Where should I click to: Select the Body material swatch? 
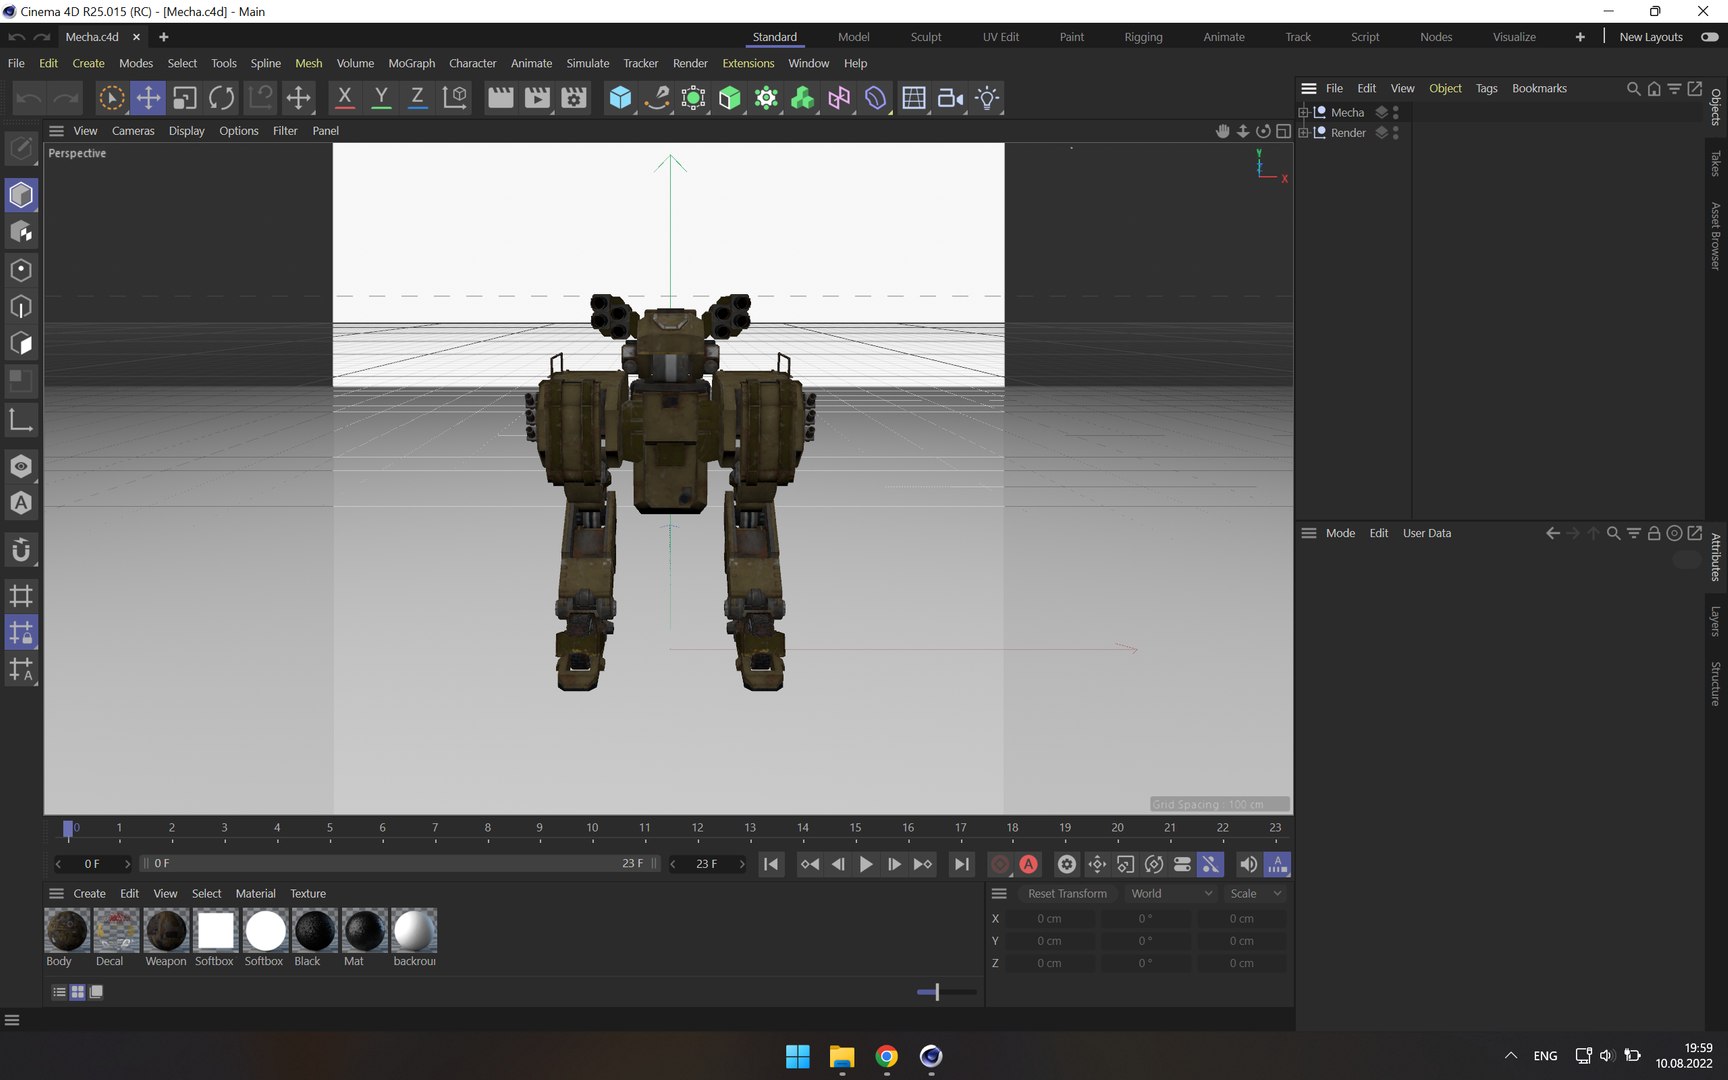67,931
